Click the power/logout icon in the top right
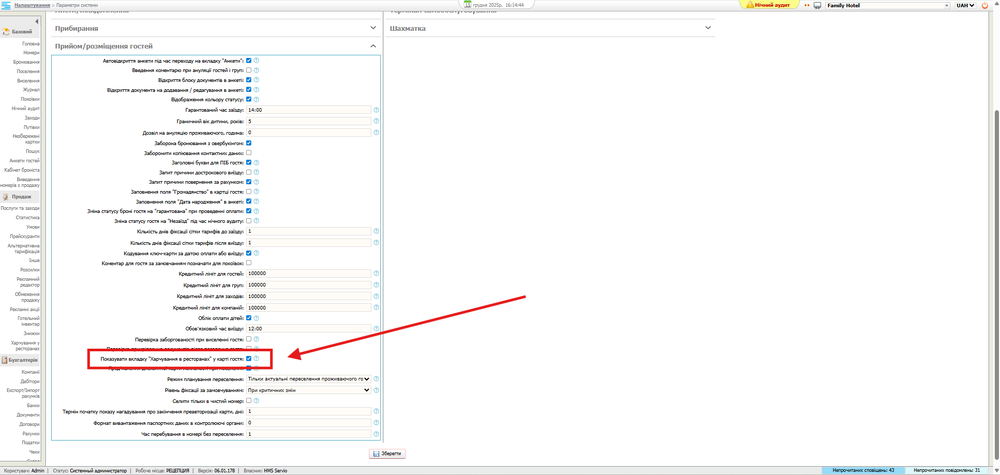The width and height of the screenshot is (1000, 475). pyautogui.click(x=985, y=5)
